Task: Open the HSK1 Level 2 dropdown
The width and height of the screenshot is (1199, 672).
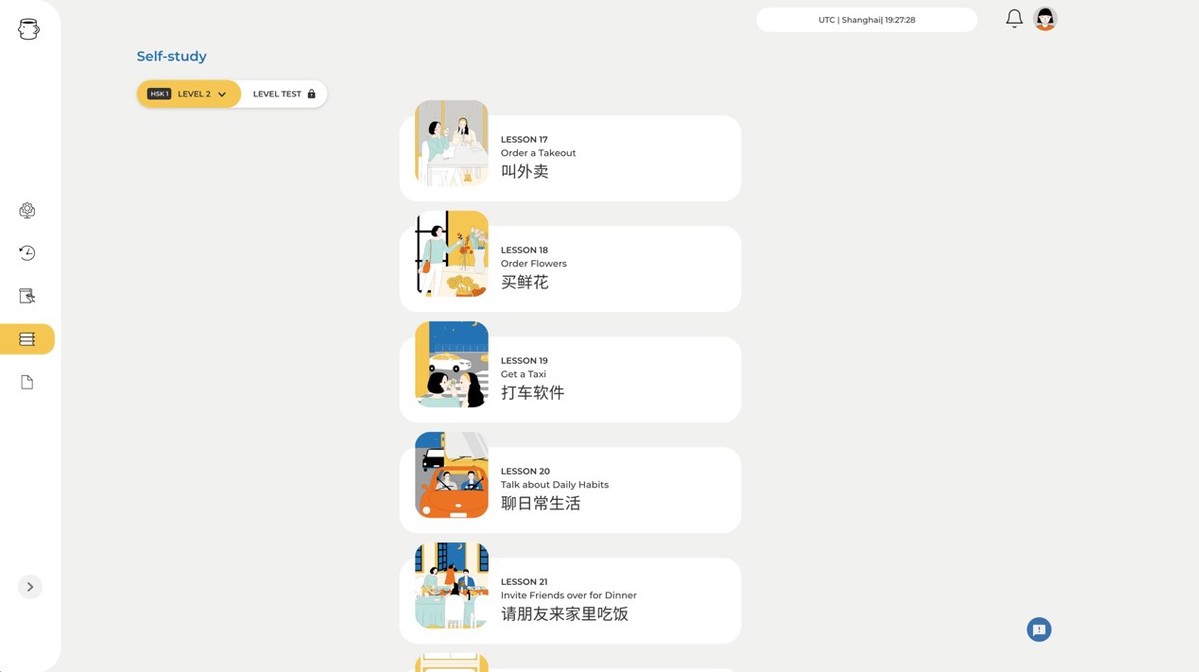Action: point(188,94)
